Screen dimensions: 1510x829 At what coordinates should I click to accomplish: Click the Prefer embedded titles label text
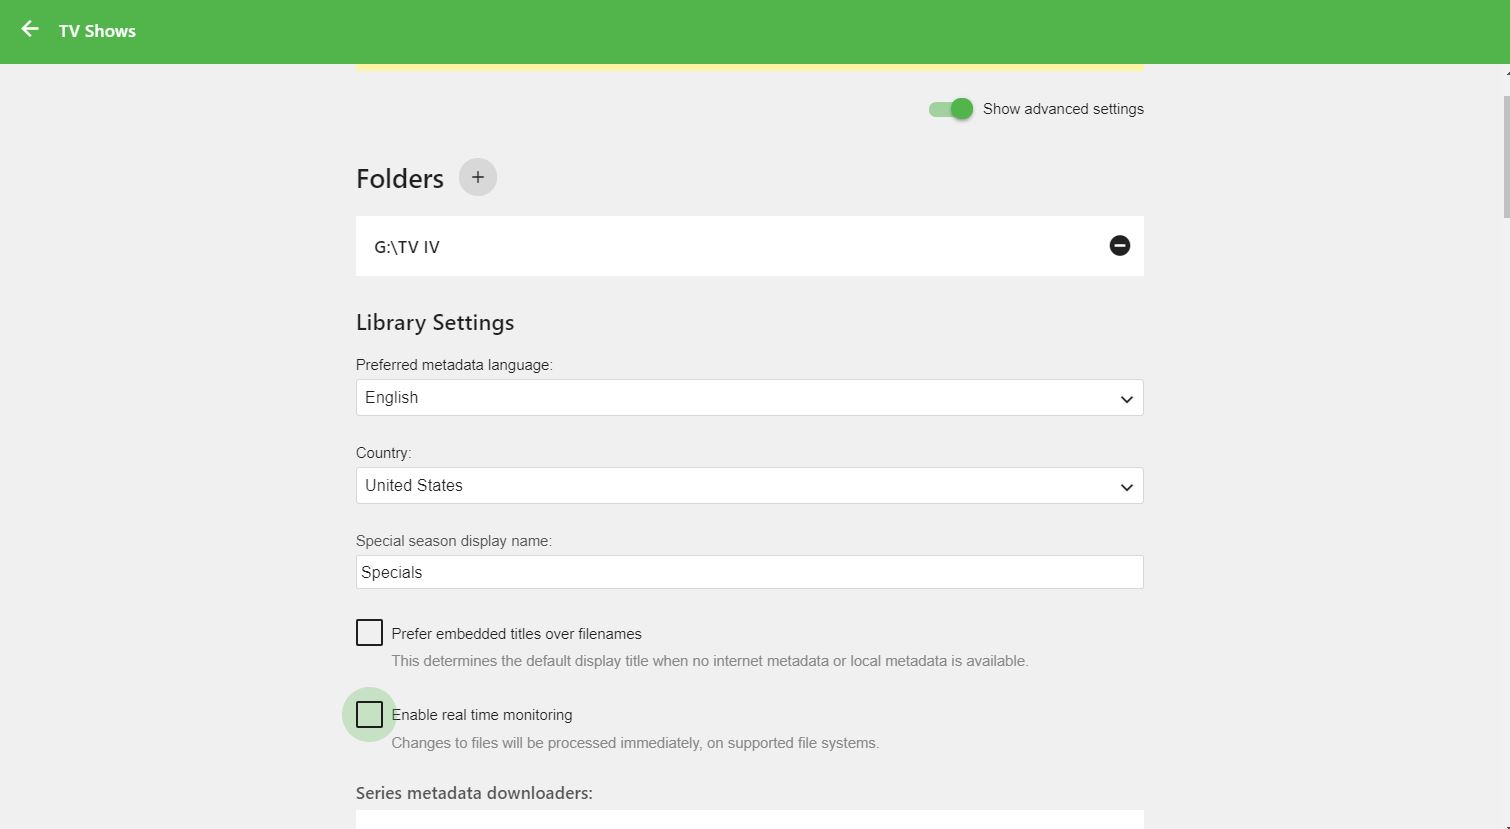pyautogui.click(x=516, y=634)
